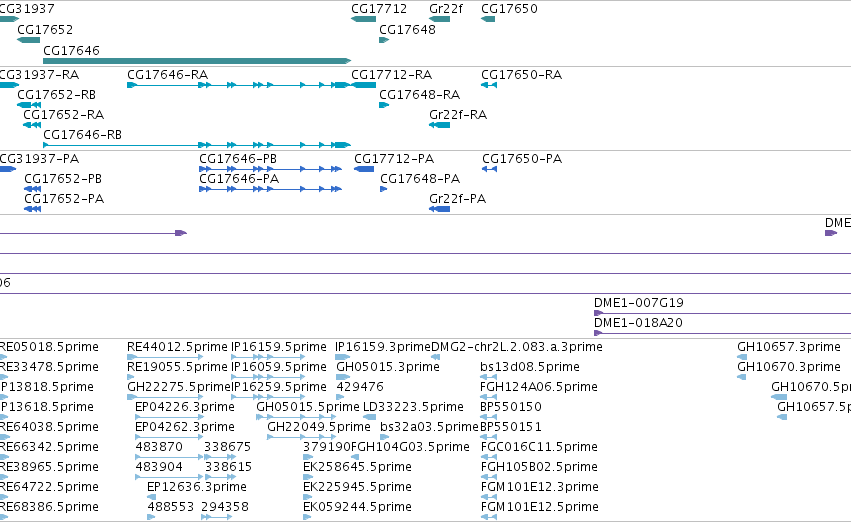Click the CG17648-RA transcript label
851x522 pixels.
pyautogui.click(x=420, y=95)
